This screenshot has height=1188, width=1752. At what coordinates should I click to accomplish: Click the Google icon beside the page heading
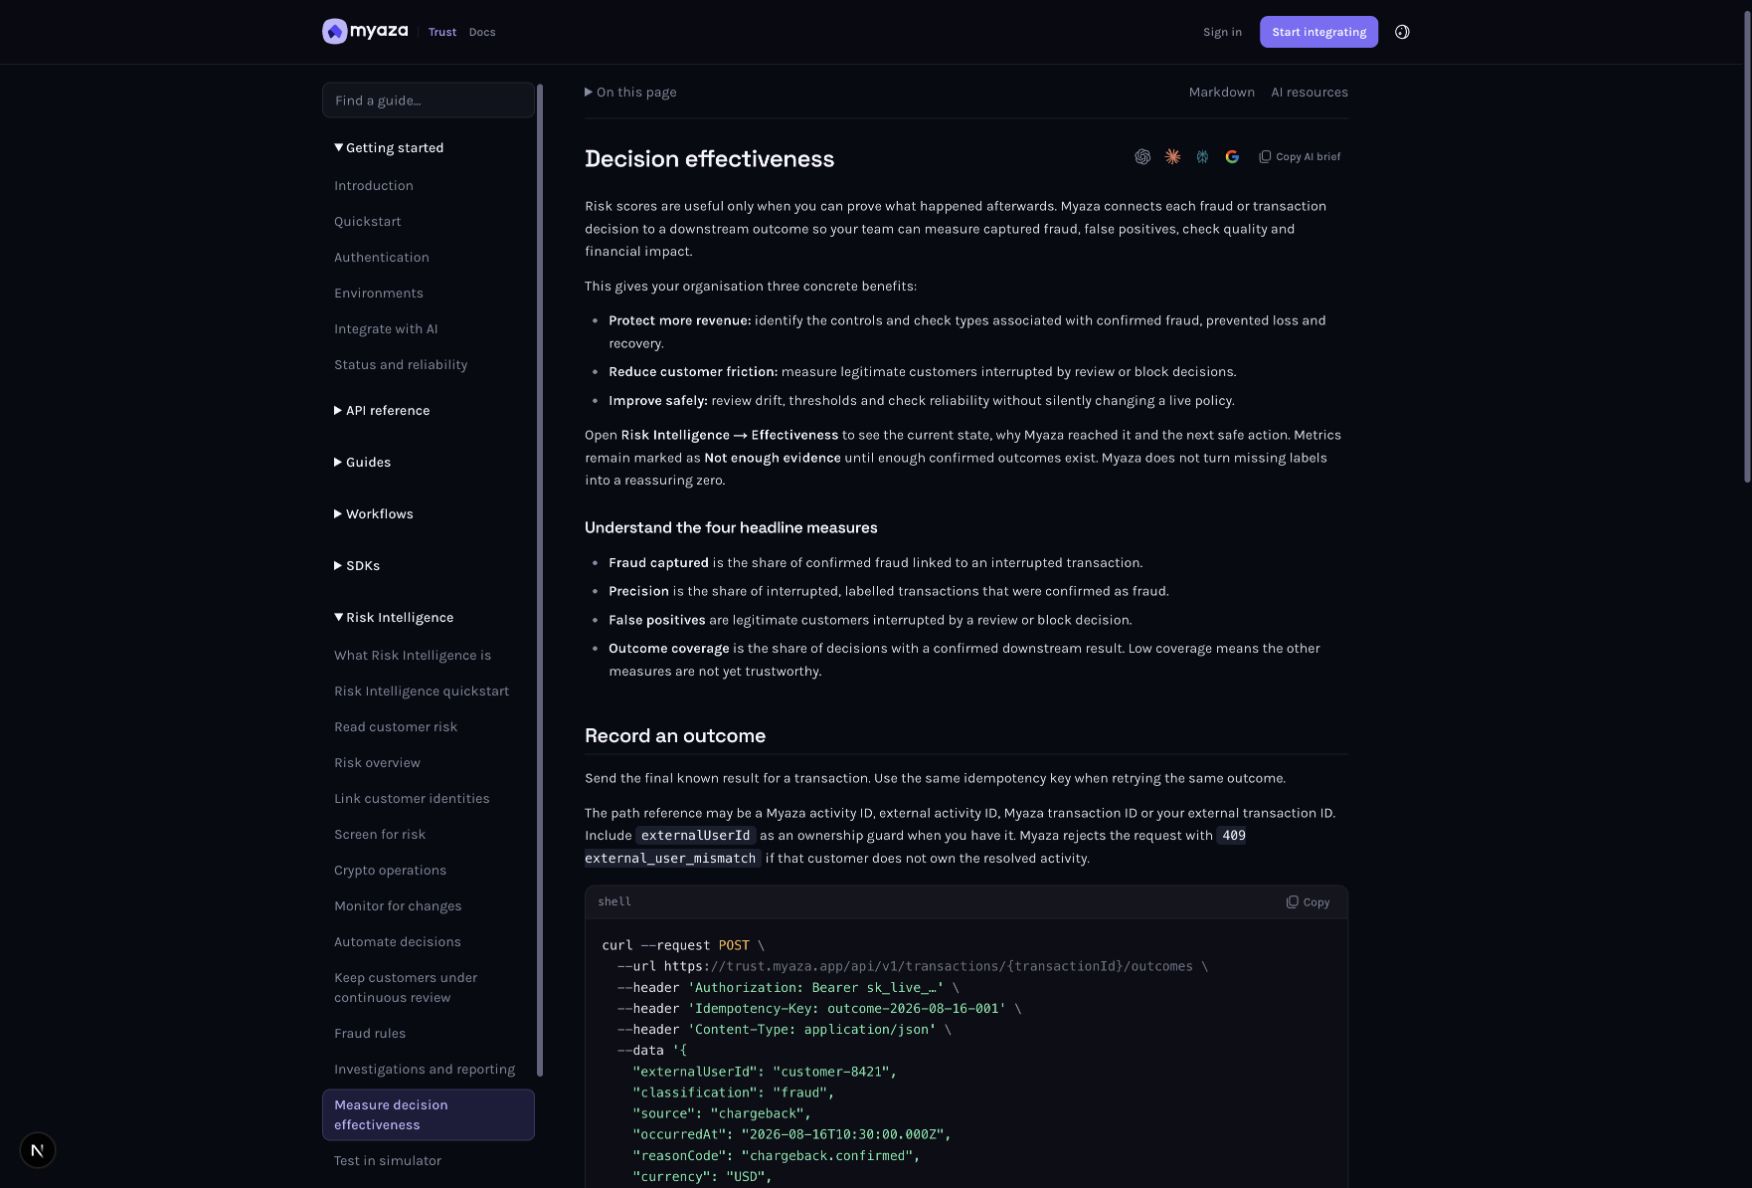click(1232, 157)
